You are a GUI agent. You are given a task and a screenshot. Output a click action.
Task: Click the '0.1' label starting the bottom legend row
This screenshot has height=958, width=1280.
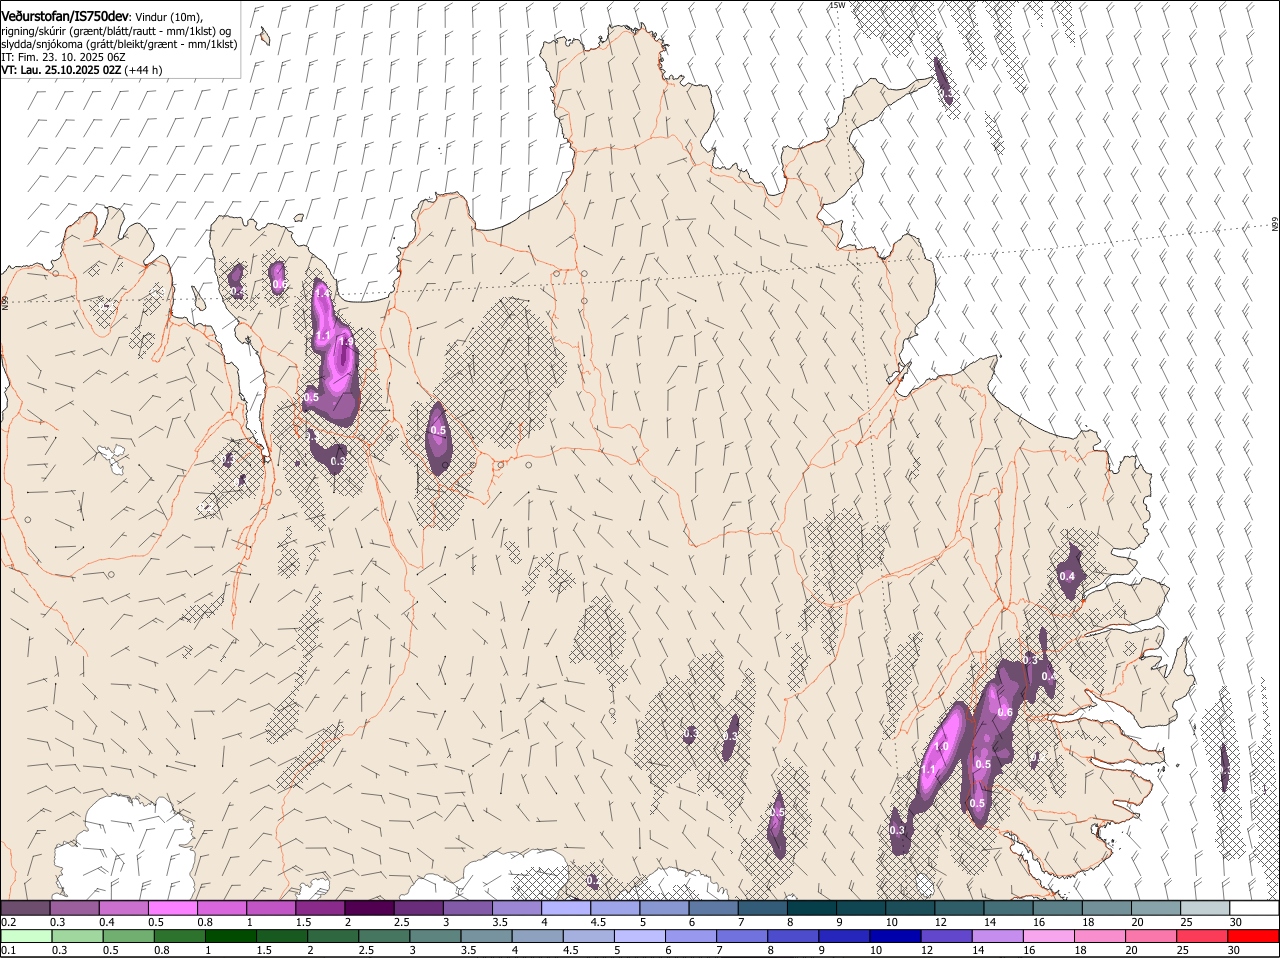[8, 950]
